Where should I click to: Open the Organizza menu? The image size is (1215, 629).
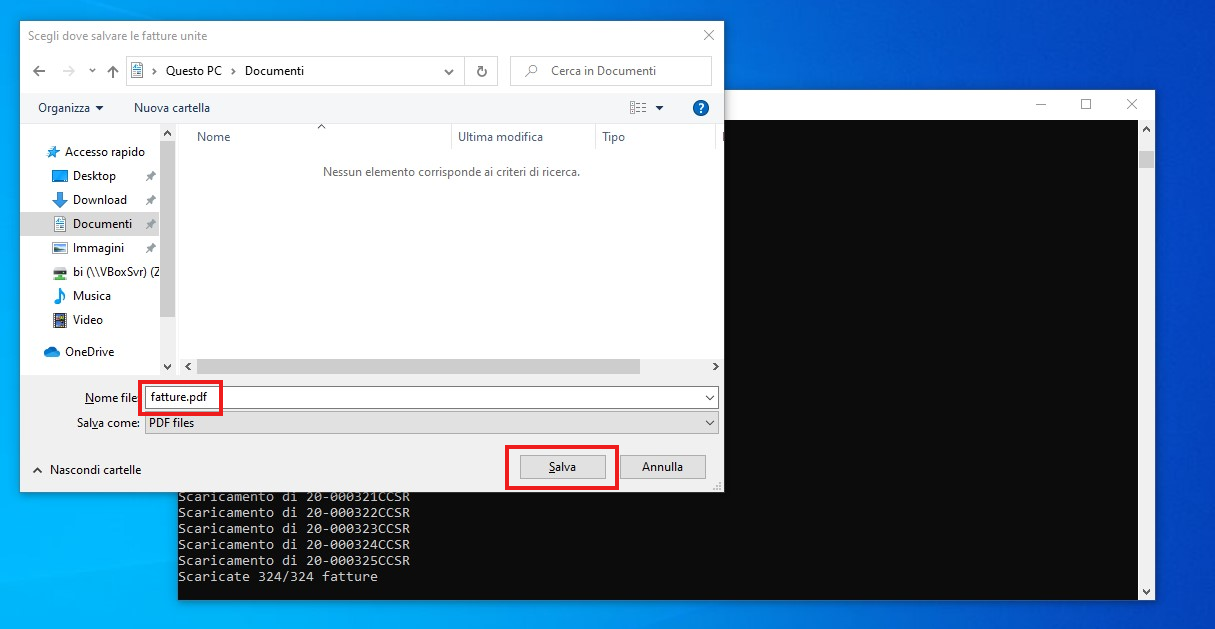click(70, 108)
